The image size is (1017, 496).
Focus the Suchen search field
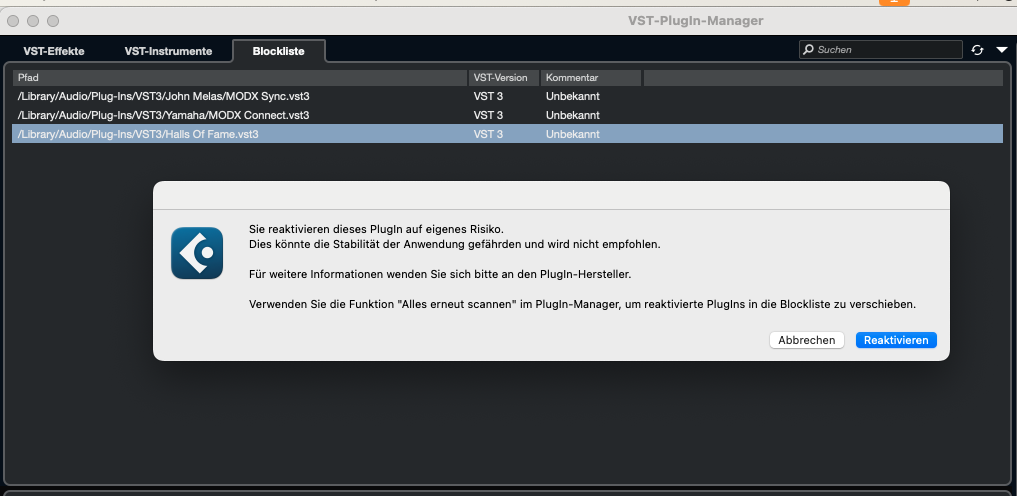click(881, 49)
